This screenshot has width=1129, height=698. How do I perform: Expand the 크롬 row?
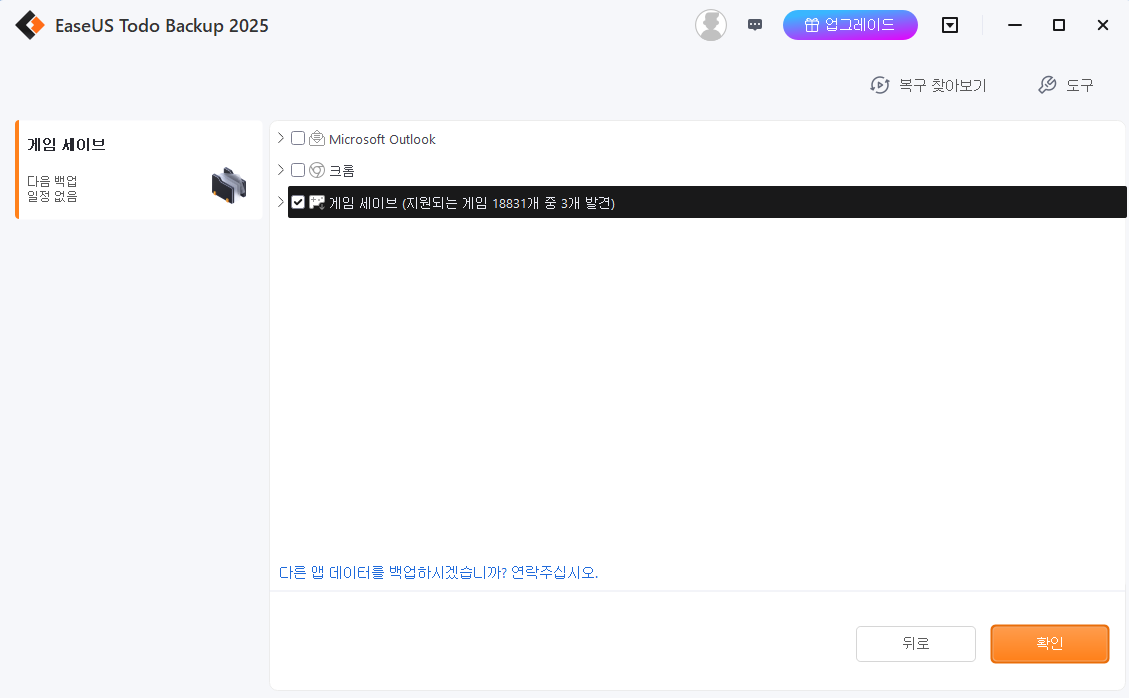pyautogui.click(x=281, y=170)
